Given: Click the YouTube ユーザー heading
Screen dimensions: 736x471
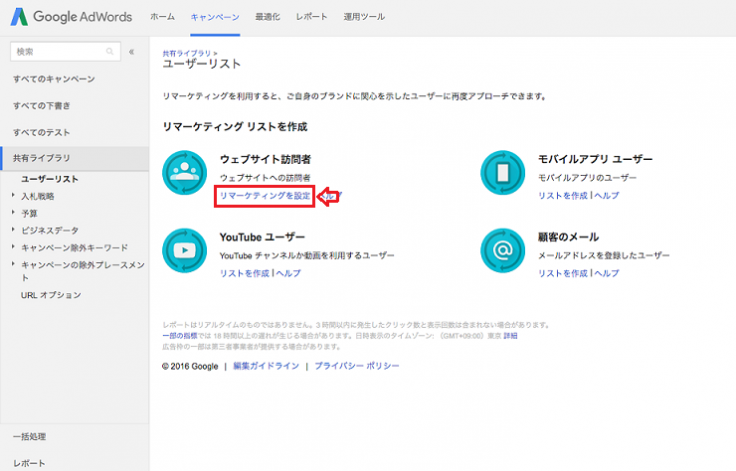Looking at the screenshot, I should (262, 238).
